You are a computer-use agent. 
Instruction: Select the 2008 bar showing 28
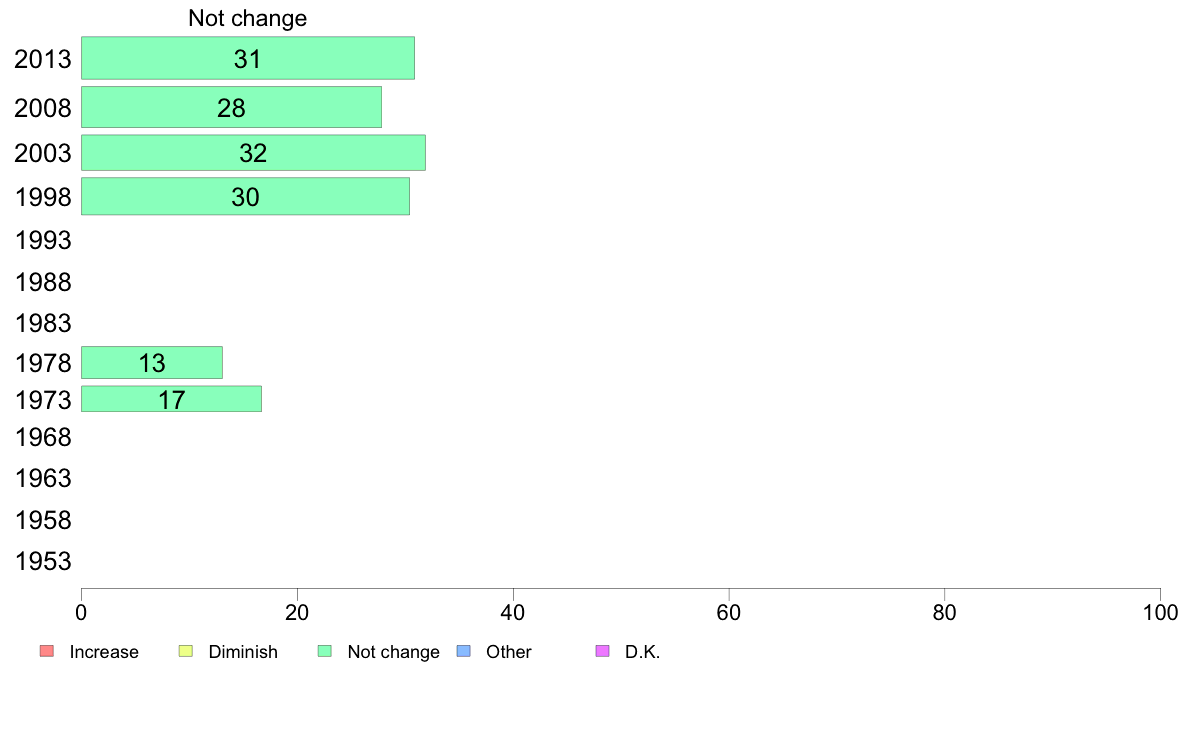(231, 107)
